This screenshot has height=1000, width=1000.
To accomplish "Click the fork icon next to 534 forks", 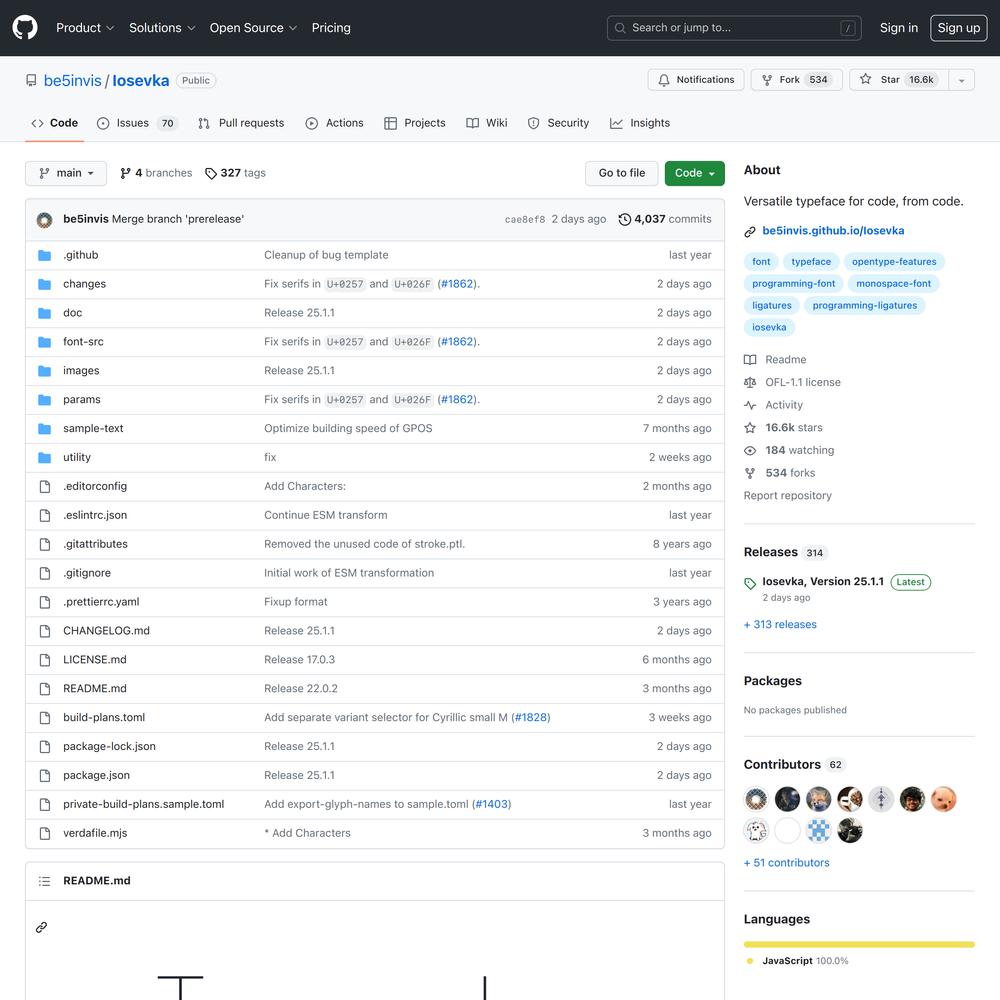I will pos(750,473).
